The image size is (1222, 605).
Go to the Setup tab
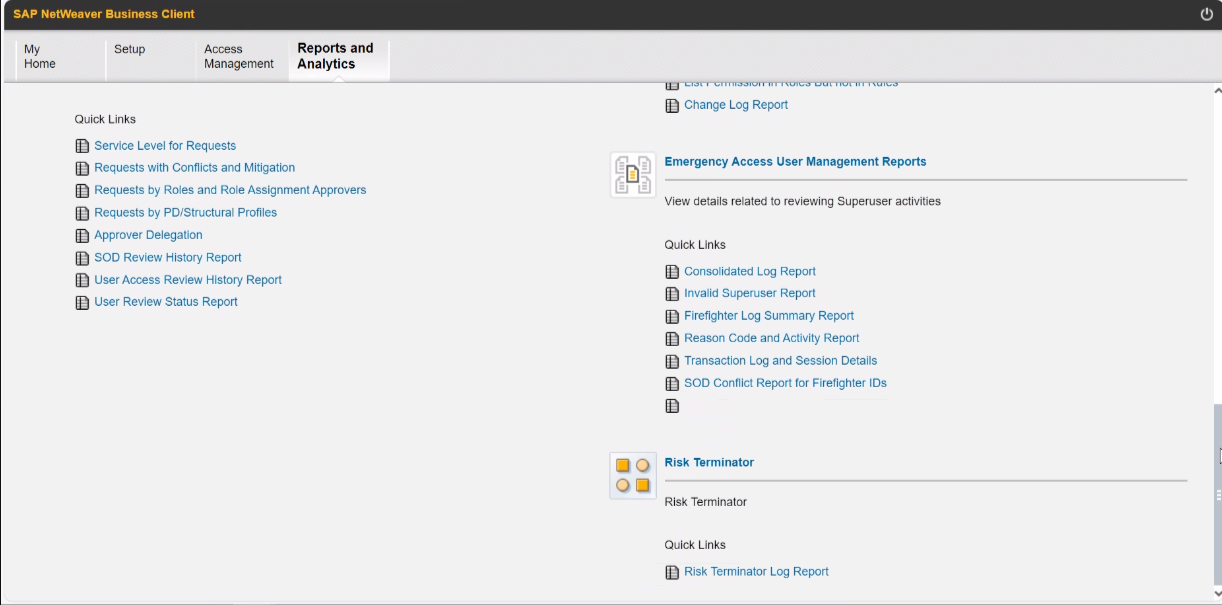click(129, 50)
